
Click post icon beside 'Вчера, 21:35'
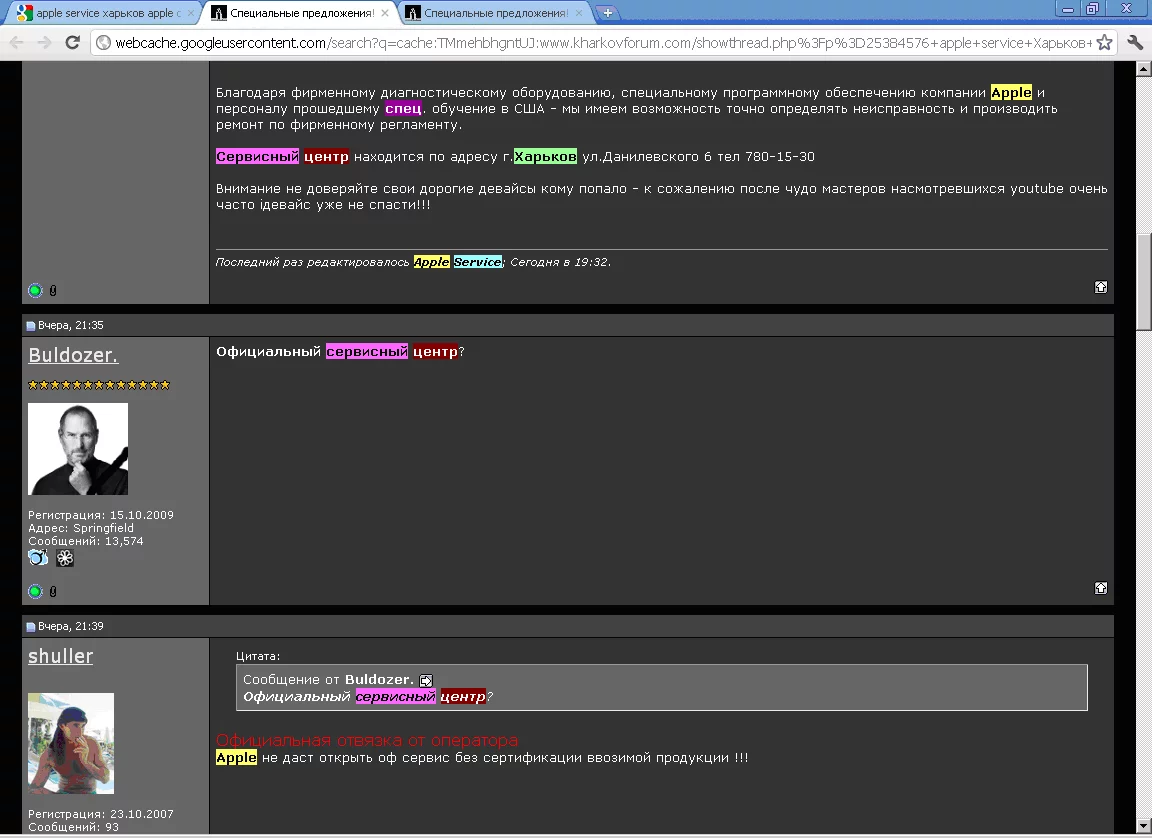pyautogui.click(x=31, y=325)
